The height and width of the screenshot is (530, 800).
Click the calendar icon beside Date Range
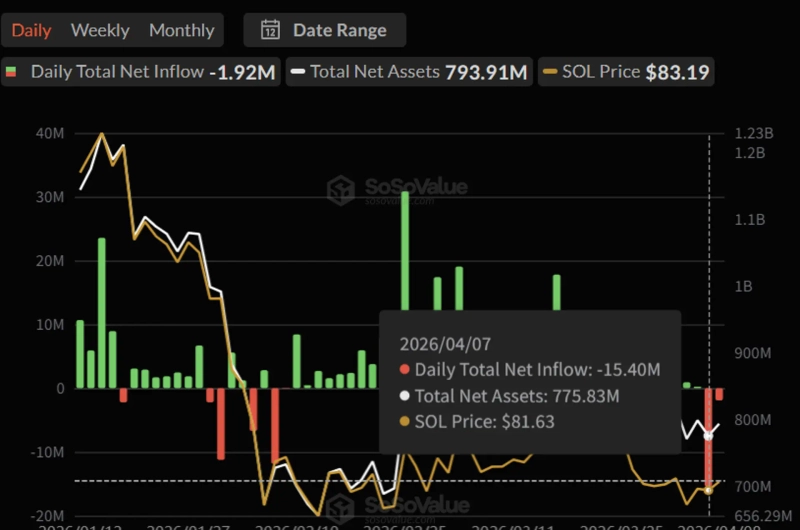(270, 30)
